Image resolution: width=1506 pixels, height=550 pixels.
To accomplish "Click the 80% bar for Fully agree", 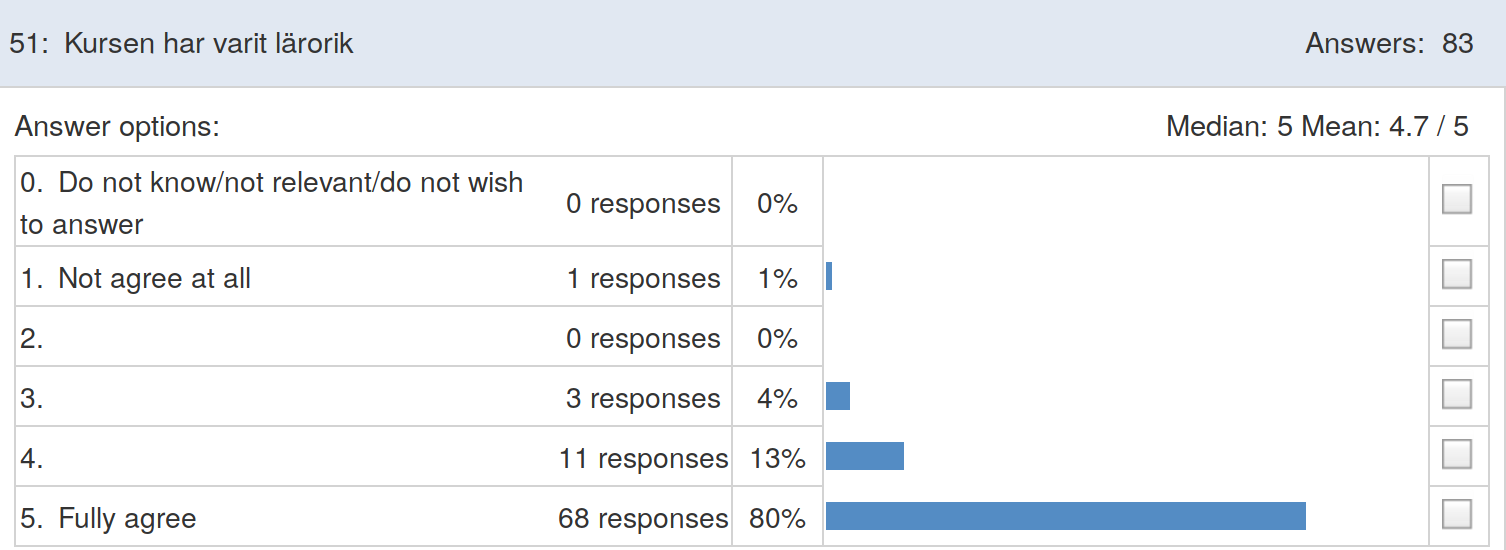I will [1066, 516].
